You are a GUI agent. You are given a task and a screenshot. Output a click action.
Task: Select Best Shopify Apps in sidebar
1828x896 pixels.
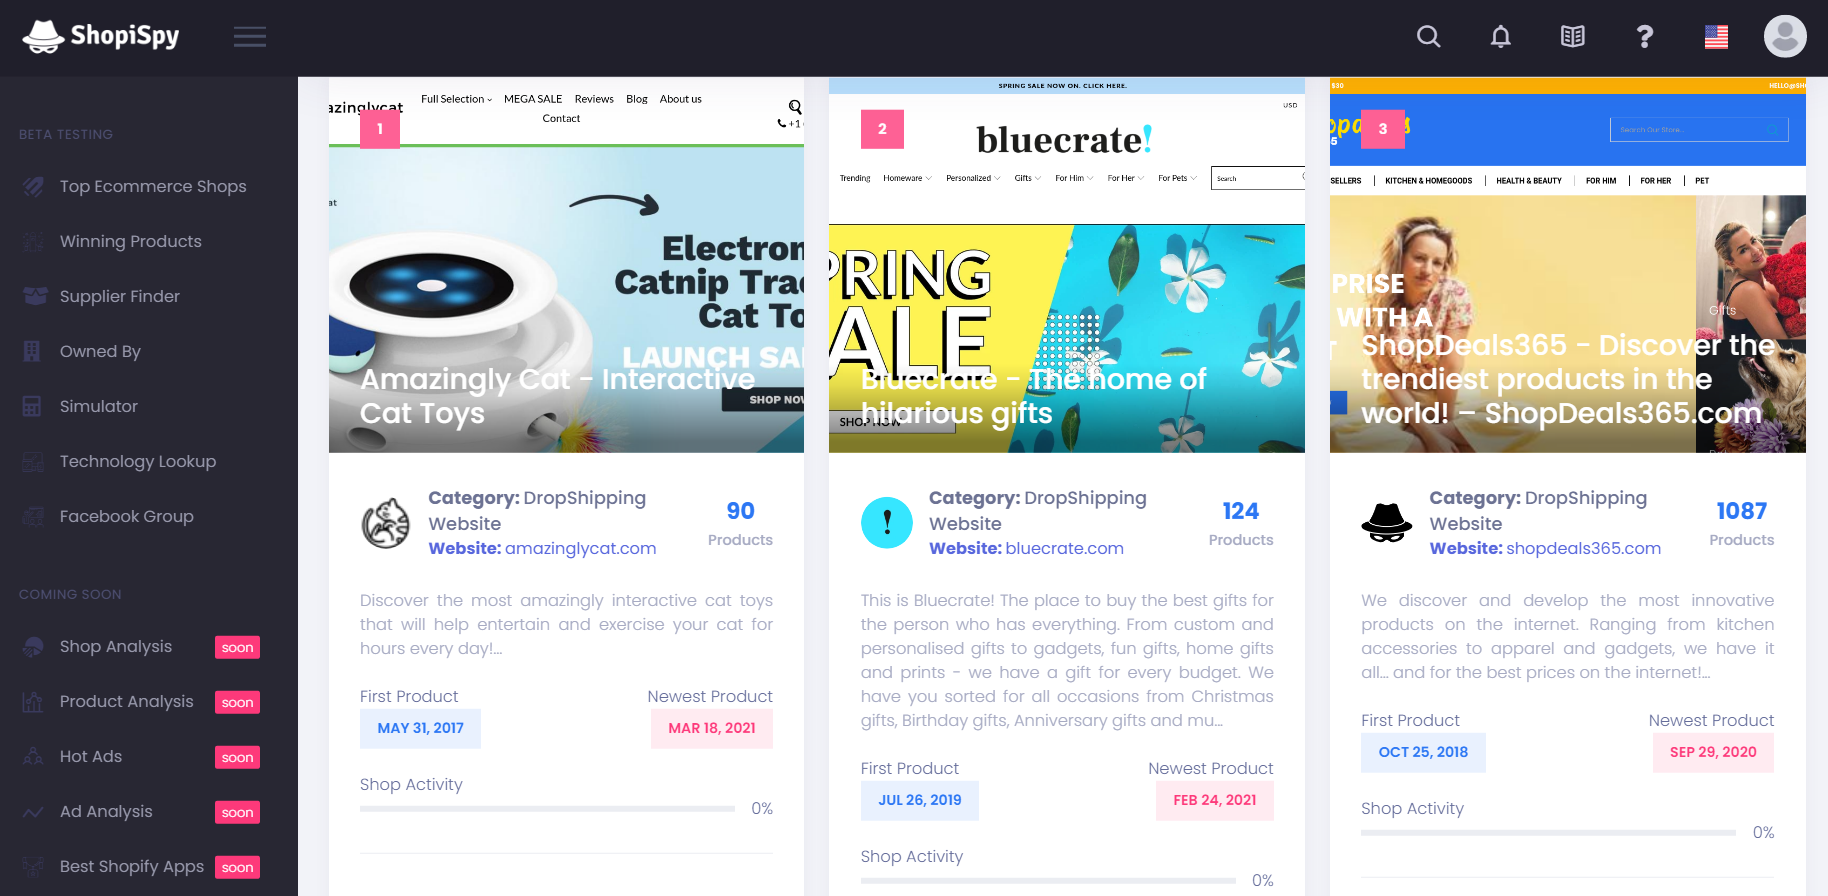[x=132, y=867]
